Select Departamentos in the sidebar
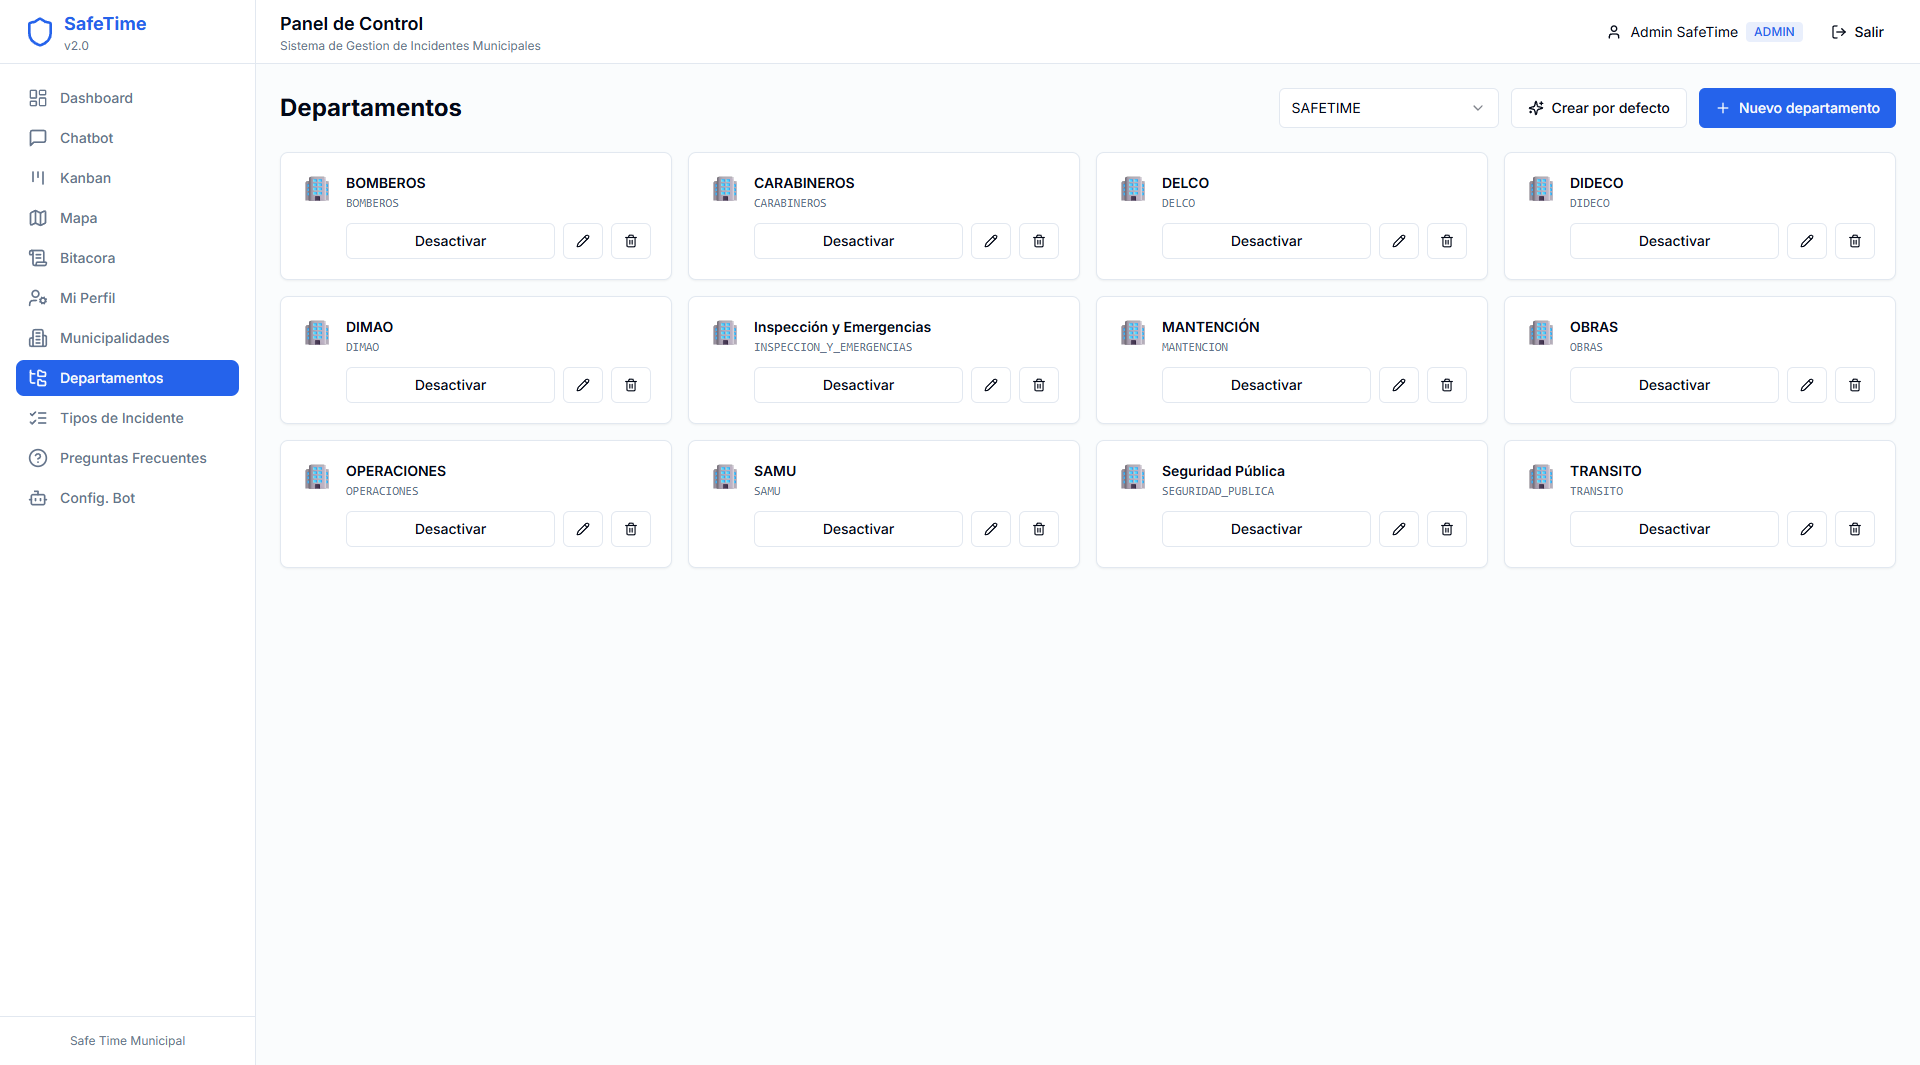This screenshot has height=1065, width=1920. pyautogui.click(x=127, y=378)
